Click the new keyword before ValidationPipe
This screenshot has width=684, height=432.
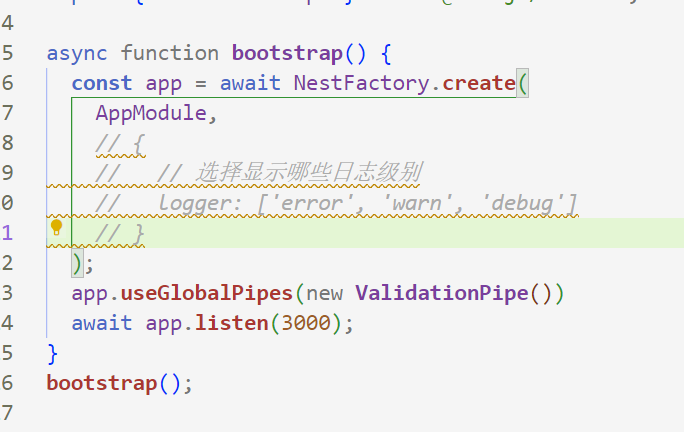click(x=324, y=294)
